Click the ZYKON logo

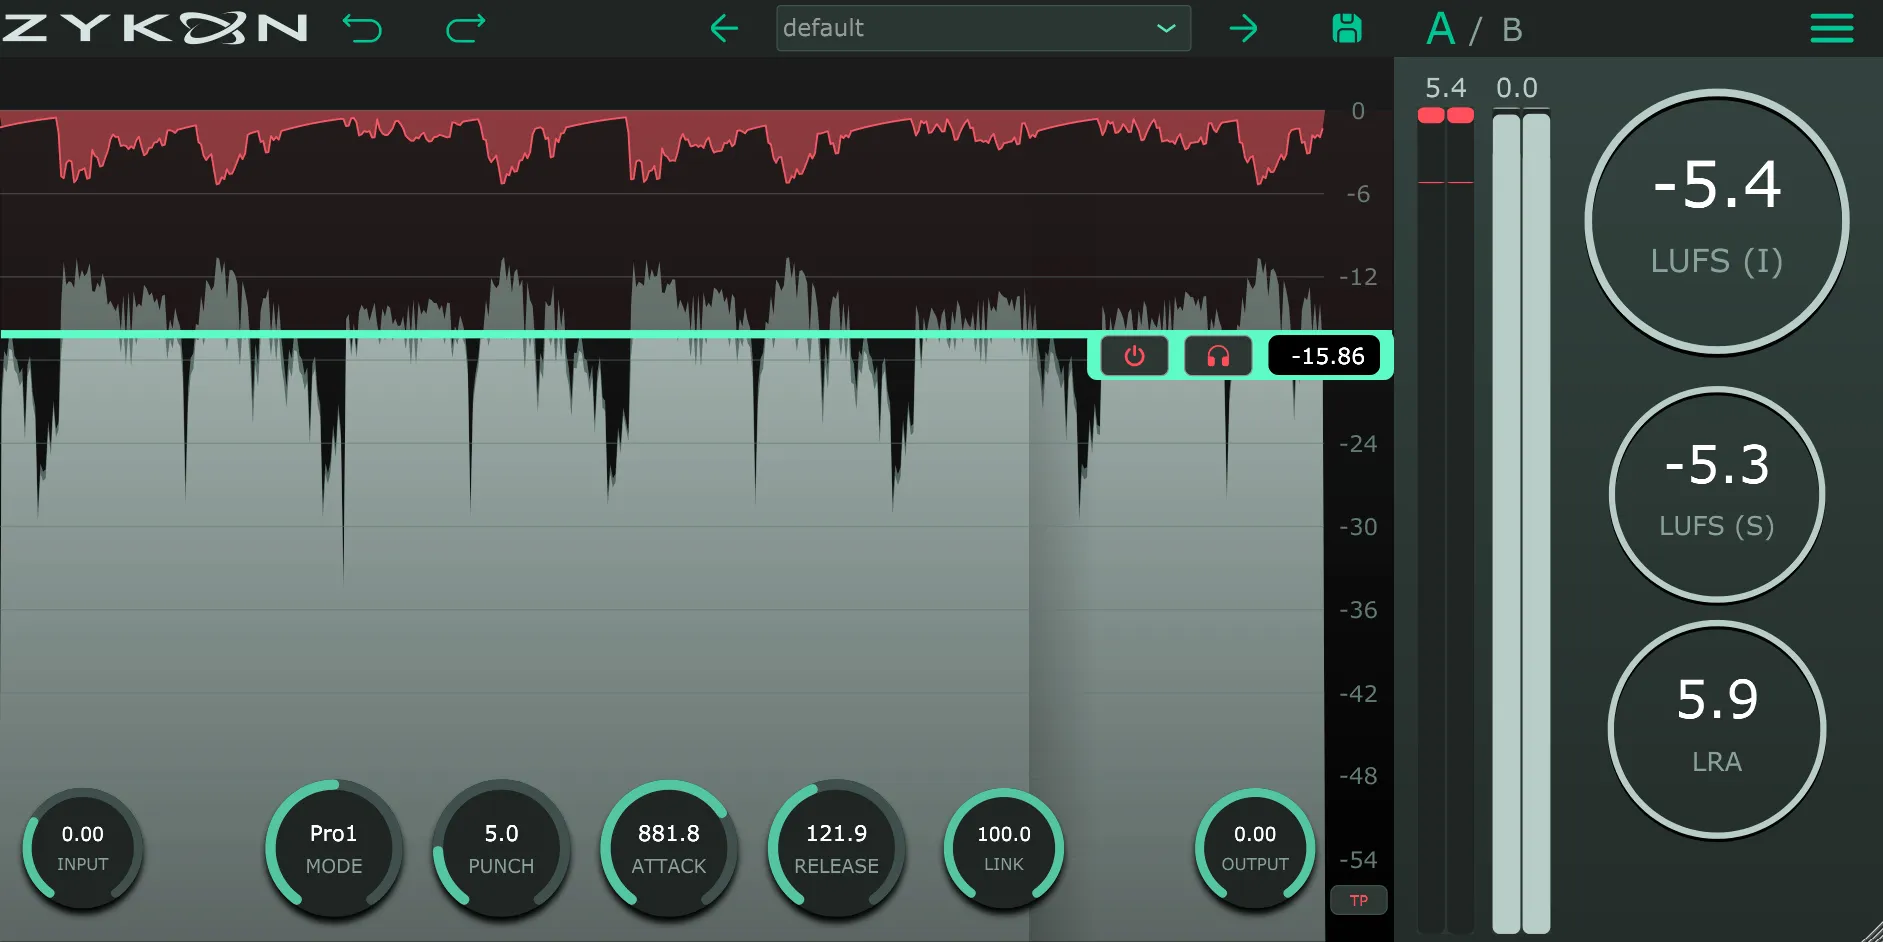(x=155, y=28)
